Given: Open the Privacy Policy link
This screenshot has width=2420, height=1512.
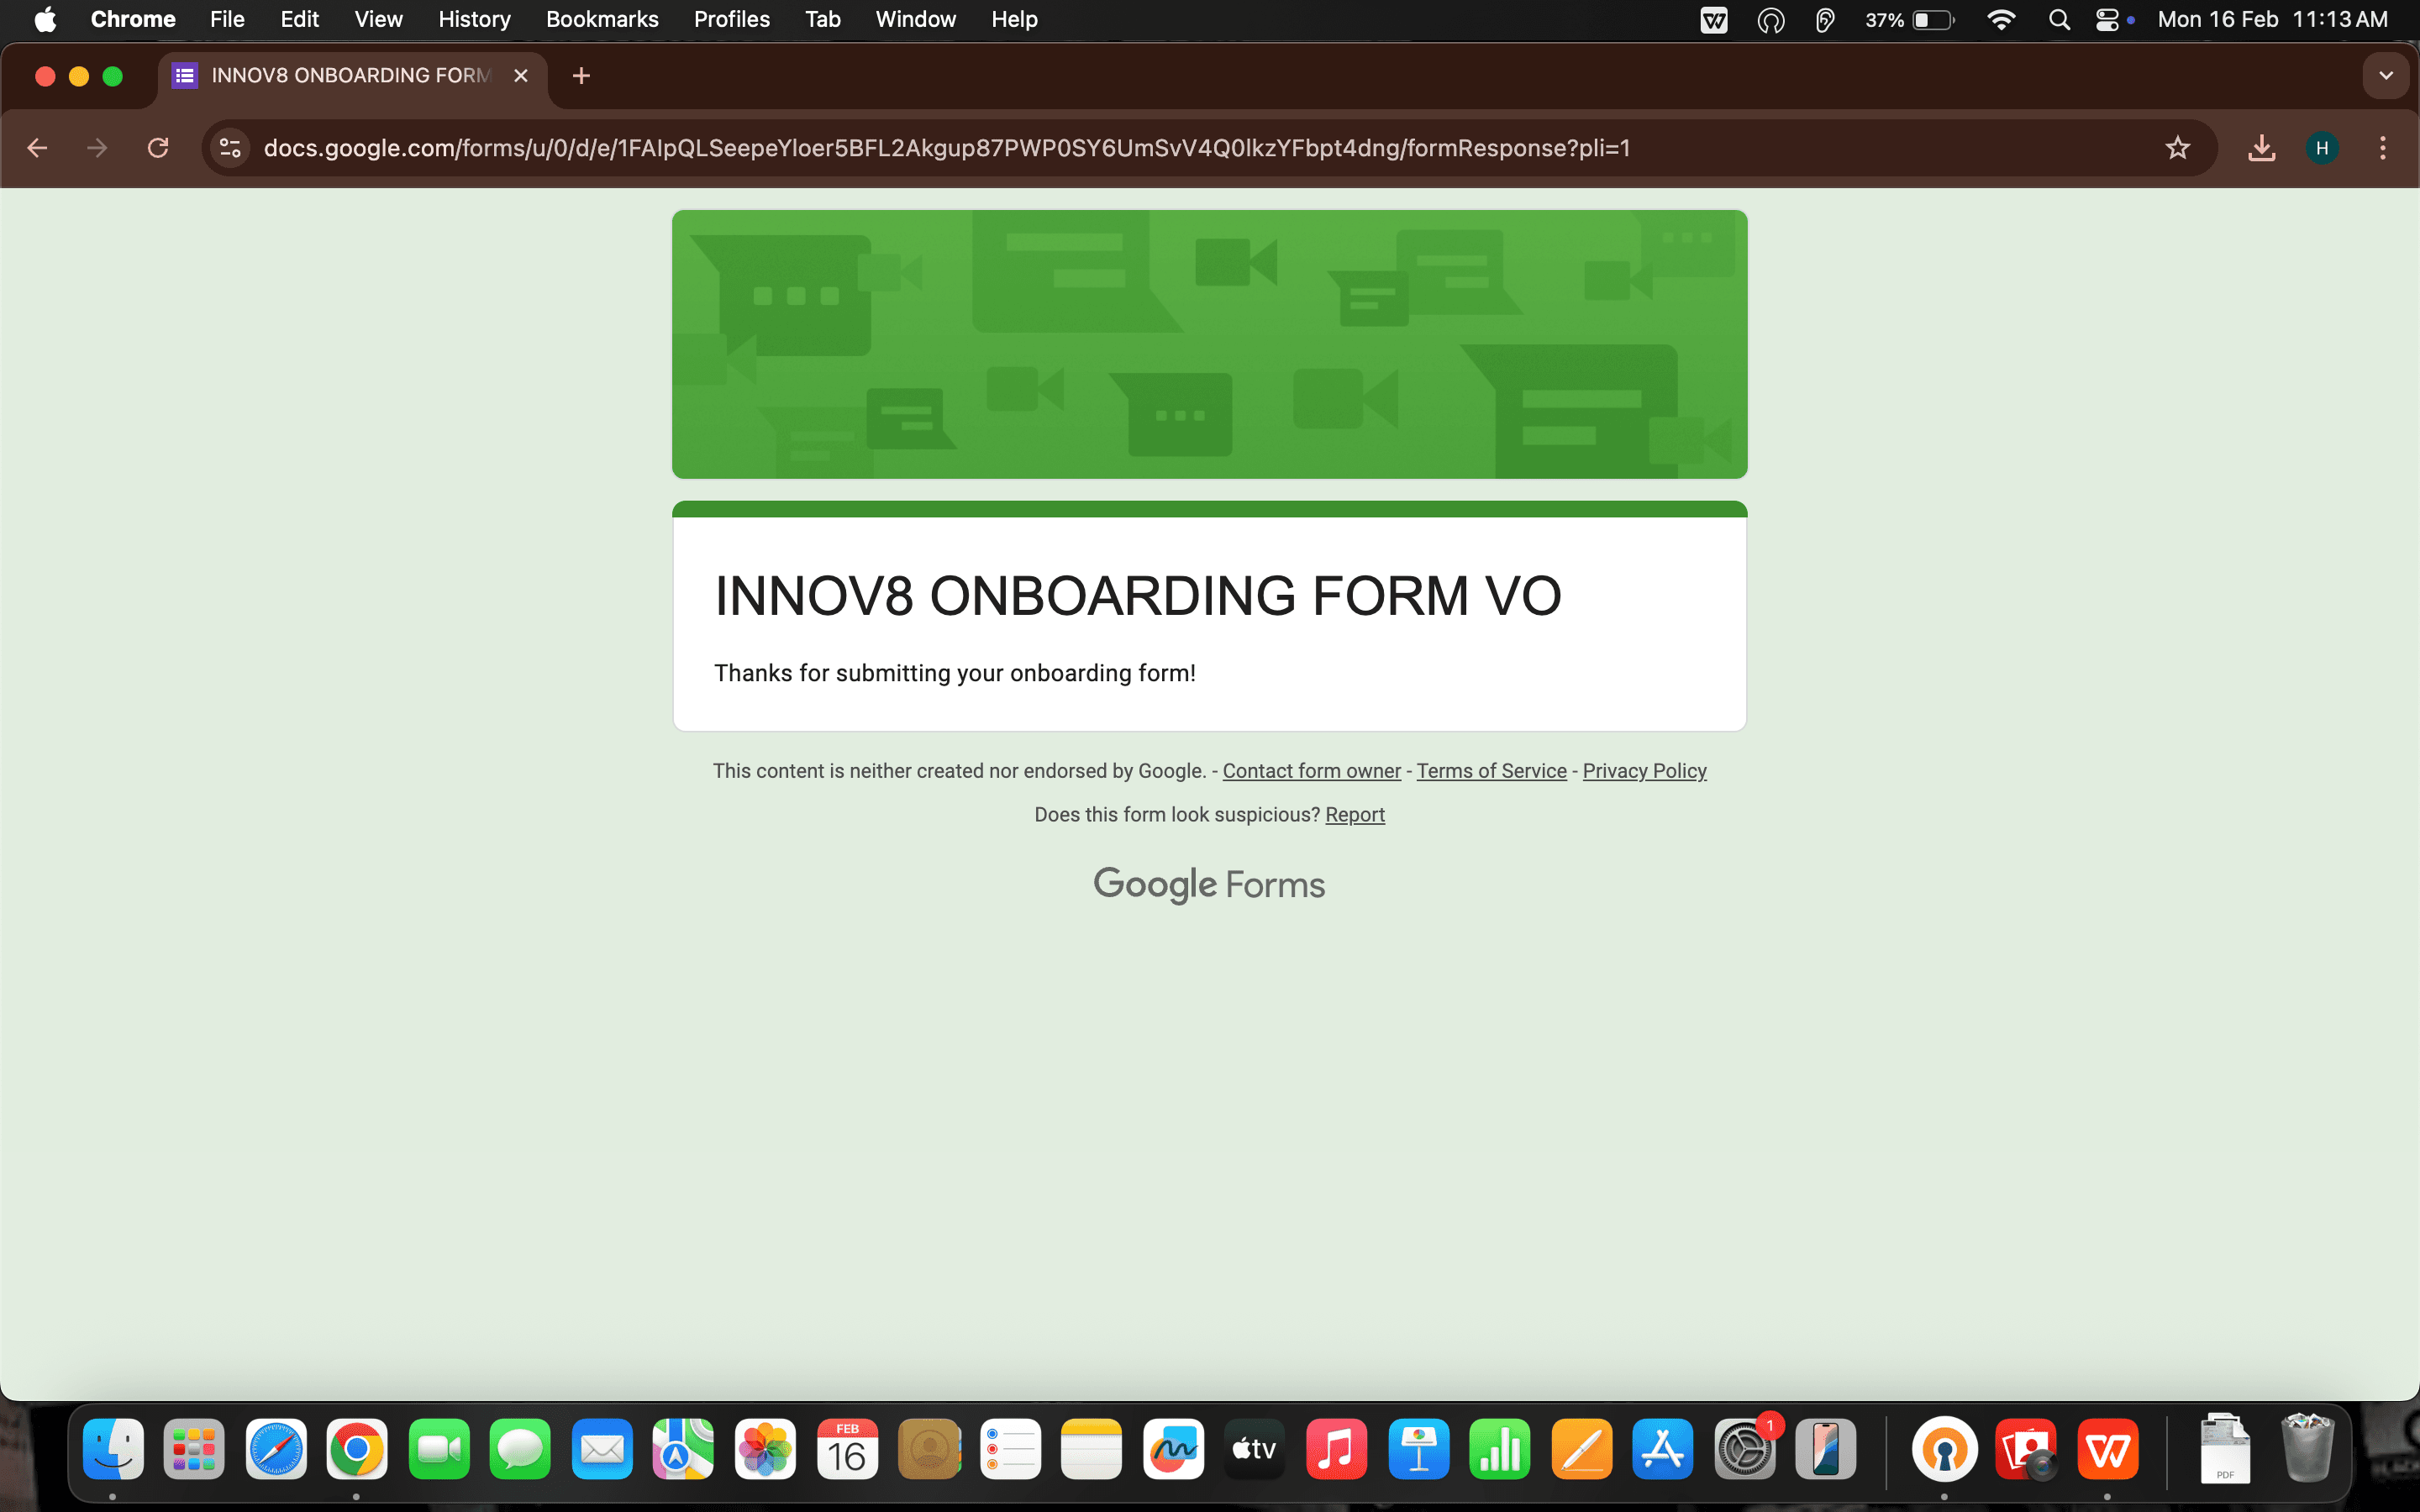Looking at the screenshot, I should (x=1643, y=771).
